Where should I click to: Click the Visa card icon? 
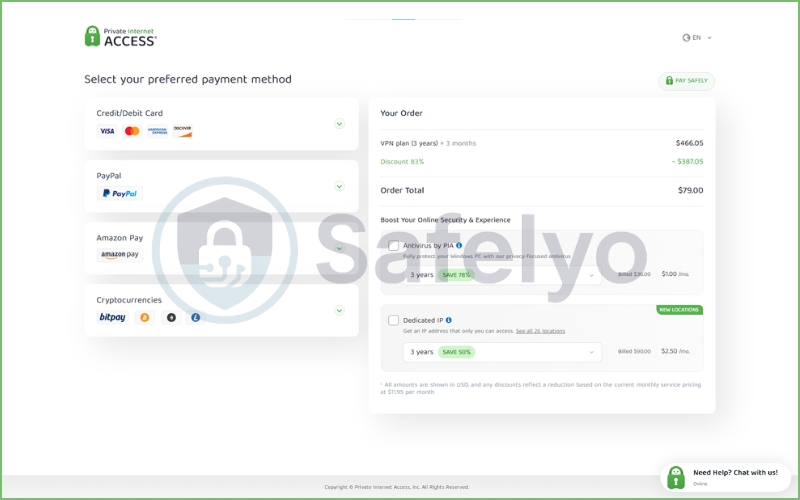click(x=107, y=131)
